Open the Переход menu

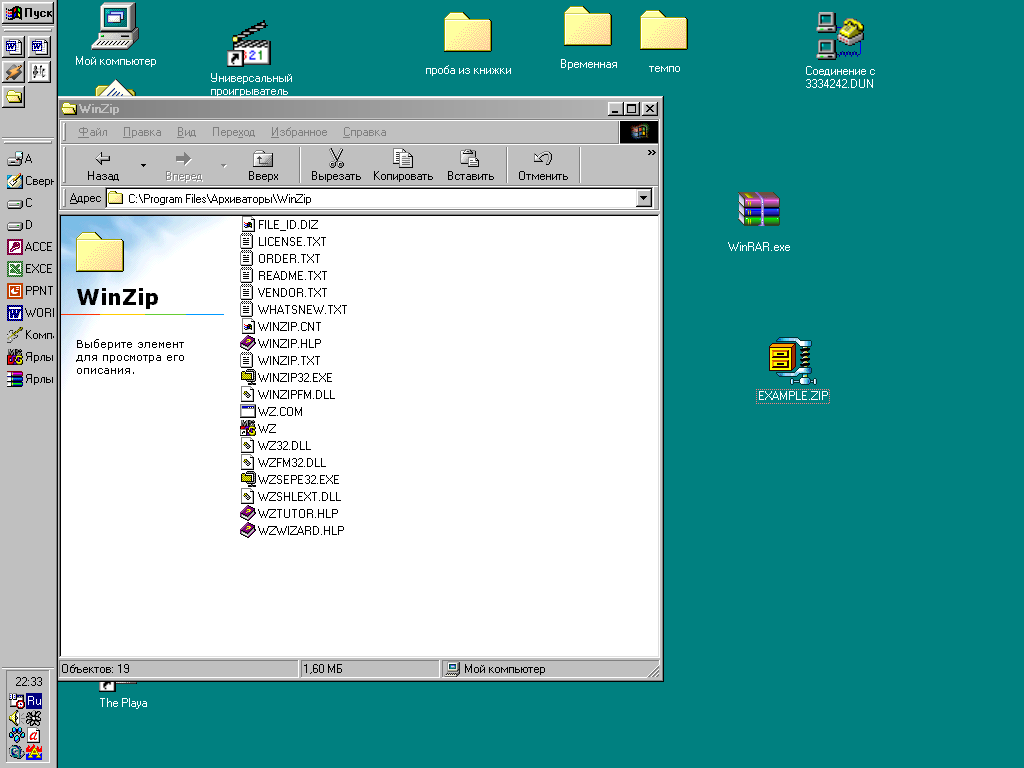(x=233, y=132)
